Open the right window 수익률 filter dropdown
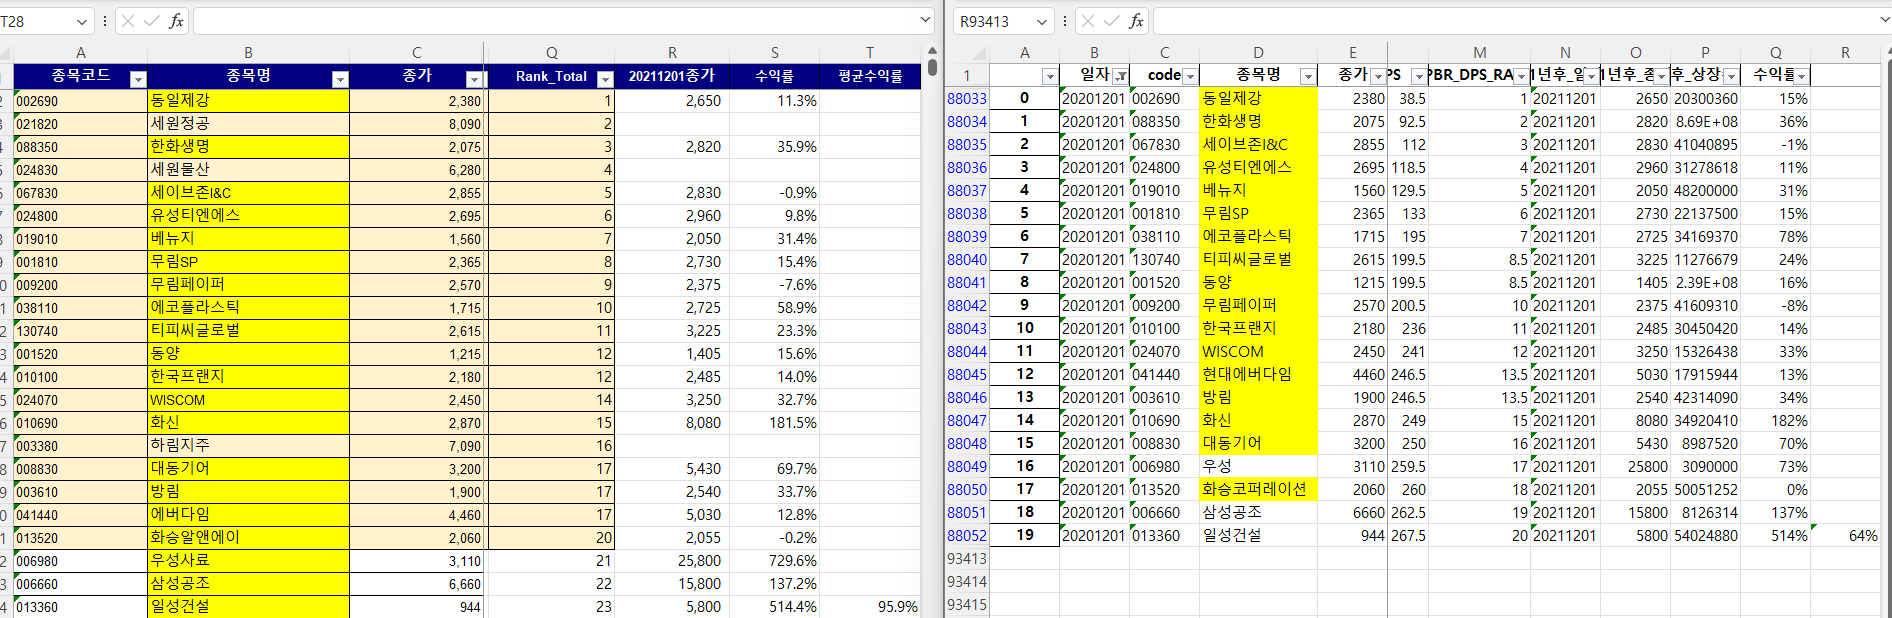This screenshot has width=1892, height=618. tap(1801, 76)
